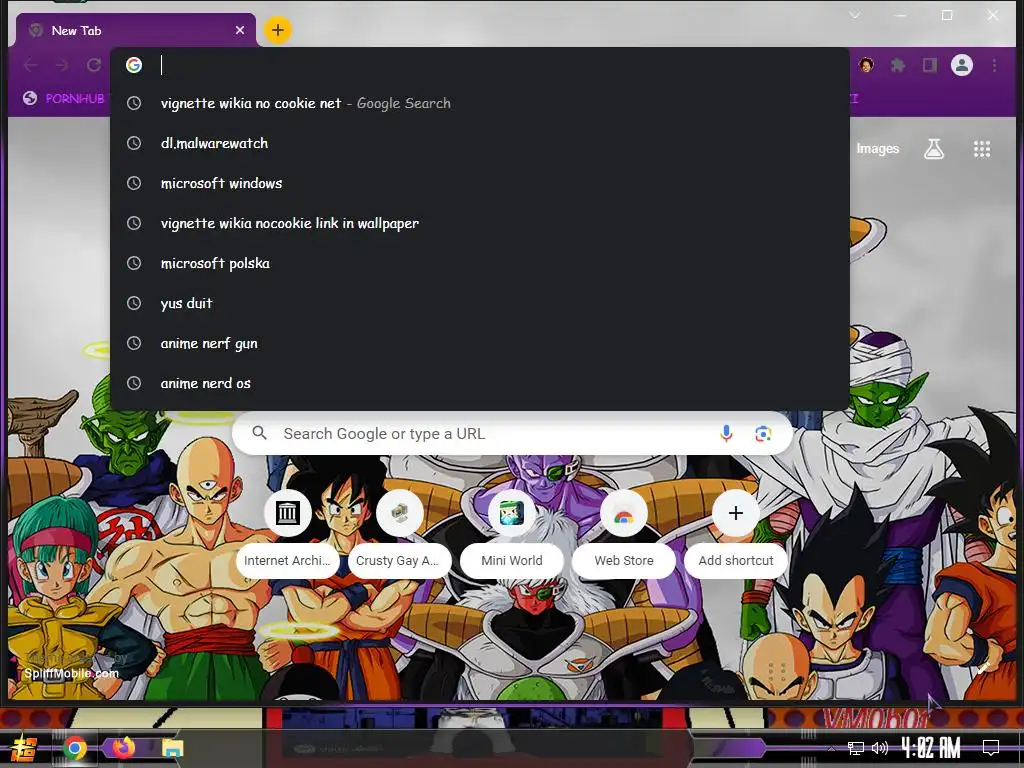The height and width of the screenshot is (768, 1024).
Task: Click the Google icon in the address bar
Action: coord(134,65)
